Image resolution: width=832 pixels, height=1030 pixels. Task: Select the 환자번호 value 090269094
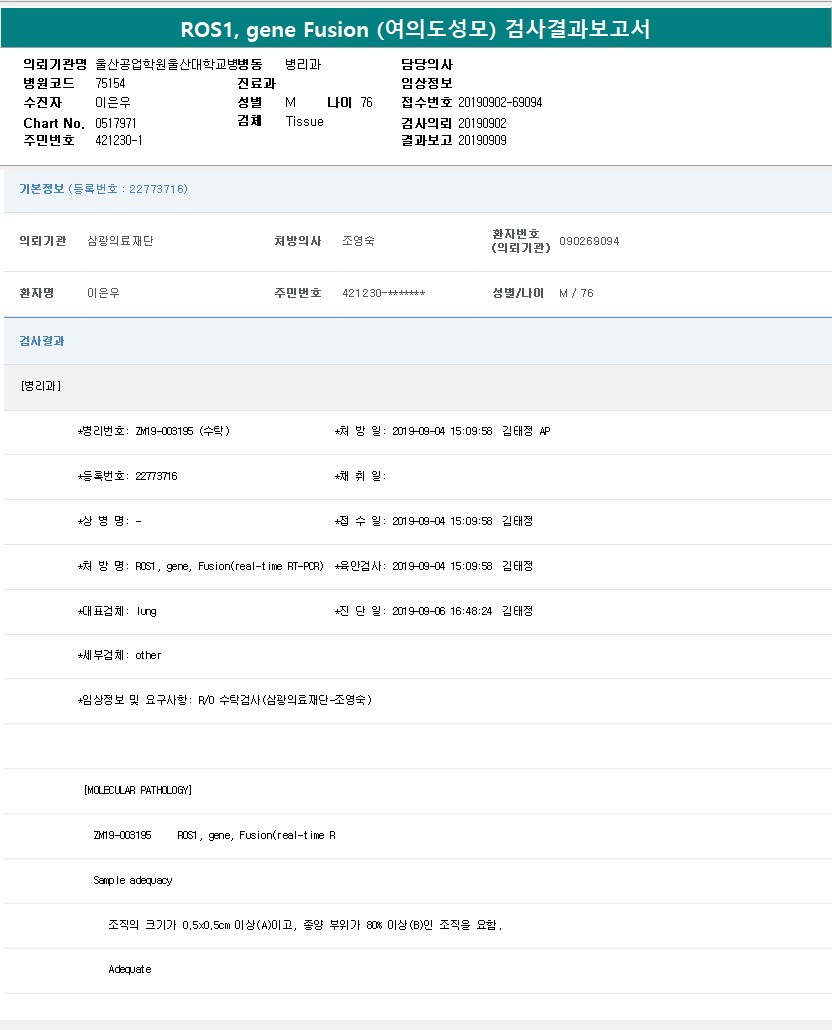click(589, 241)
